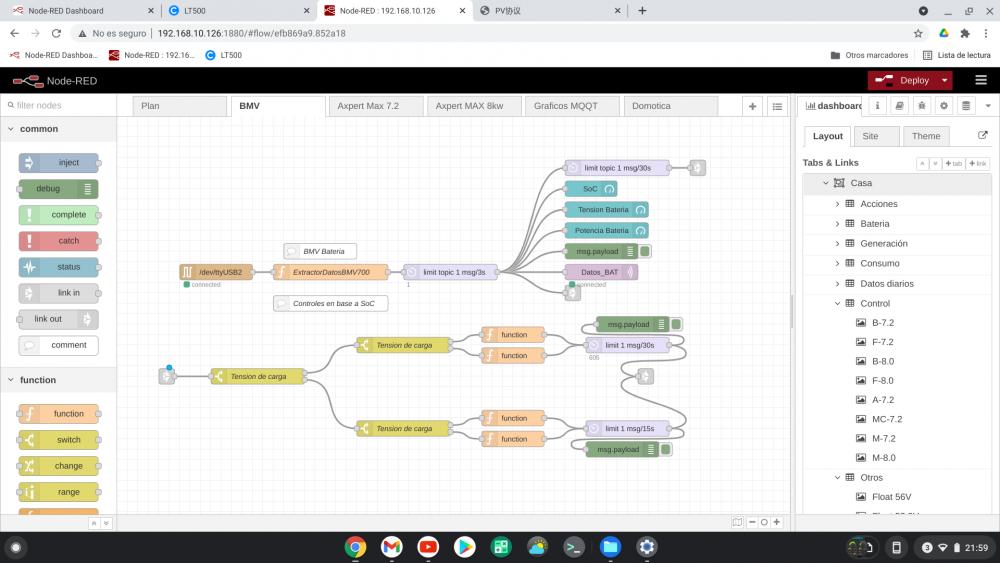Image resolution: width=1000 pixels, height=563 pixels.
Task: Click the add tab button in Tabs & Links
Action: pos(953,163)
